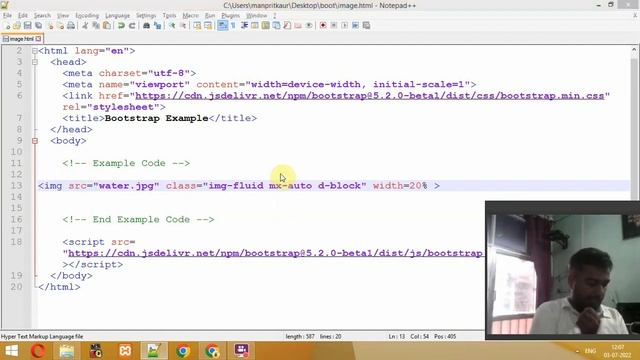Toggle the Function List panel
640x360 pixels.
pyautogui.click(x=287, y=26)
